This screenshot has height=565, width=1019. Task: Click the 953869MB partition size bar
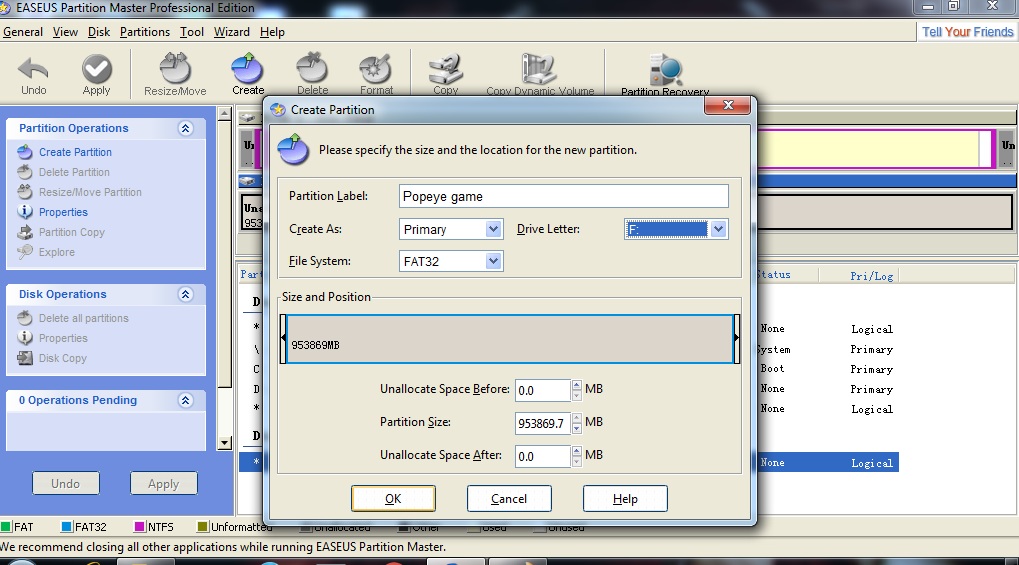(x=510, y=339)
